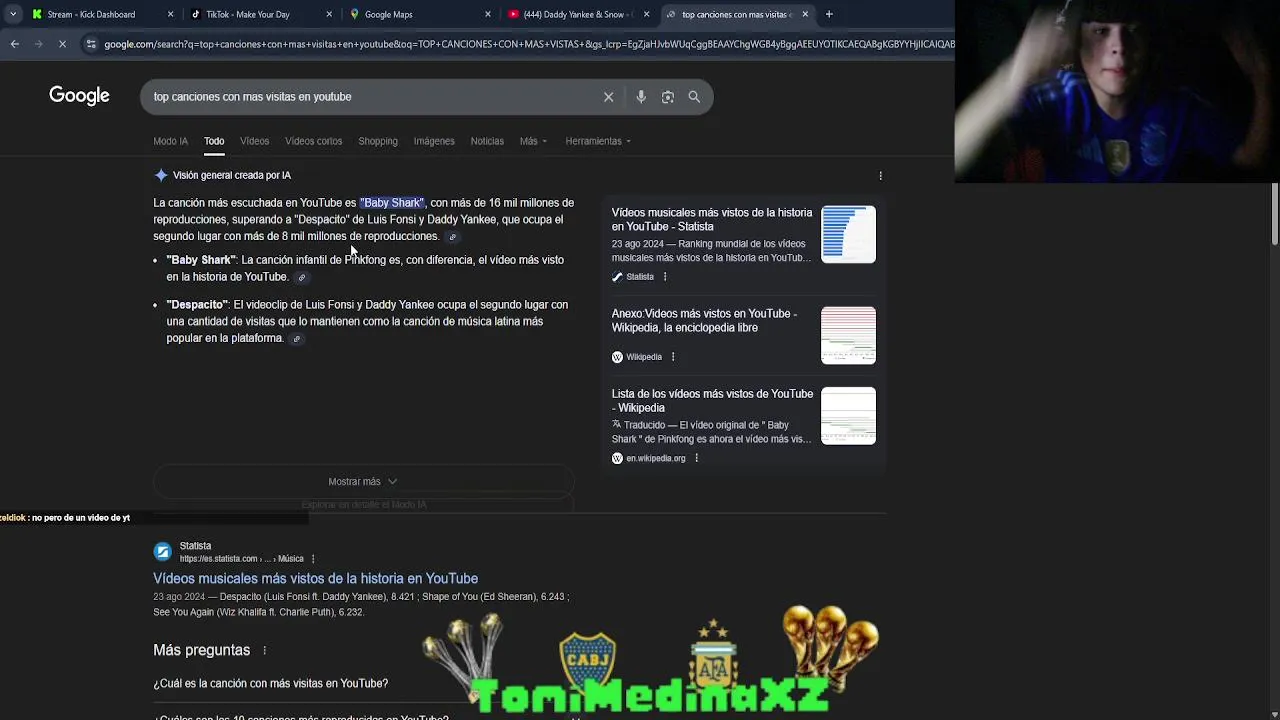
Task: Expand question ¿Cuál es la canción con más visitas
Action: pos(270,684)
